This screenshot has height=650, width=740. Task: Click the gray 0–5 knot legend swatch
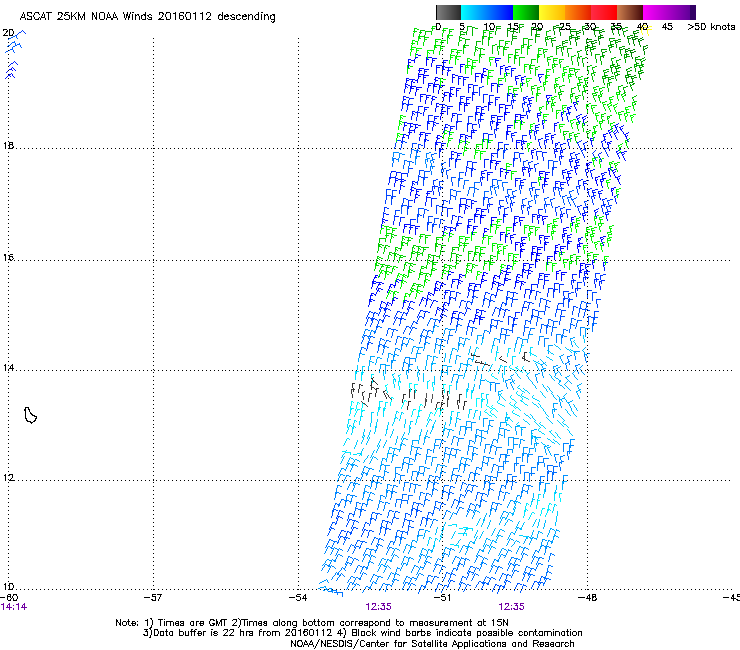(448, 12)
